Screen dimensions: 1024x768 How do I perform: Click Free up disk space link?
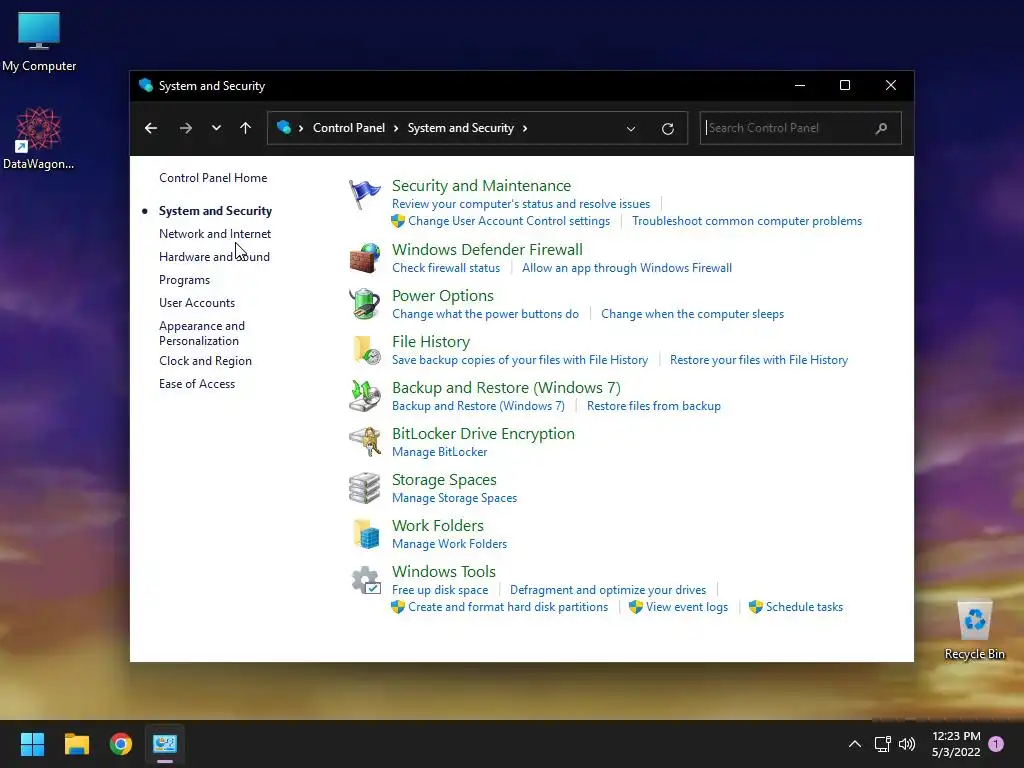tap(440, 590)
